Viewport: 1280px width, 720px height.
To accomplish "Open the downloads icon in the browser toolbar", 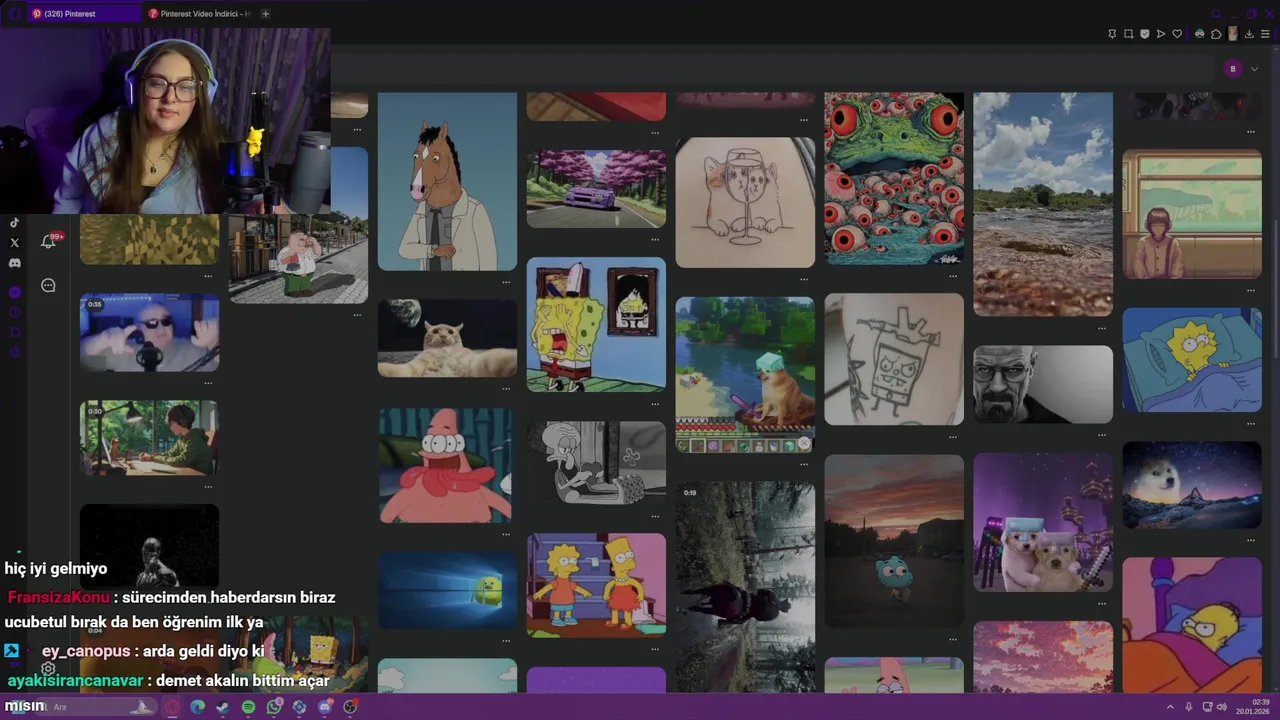I will 1249,34.
